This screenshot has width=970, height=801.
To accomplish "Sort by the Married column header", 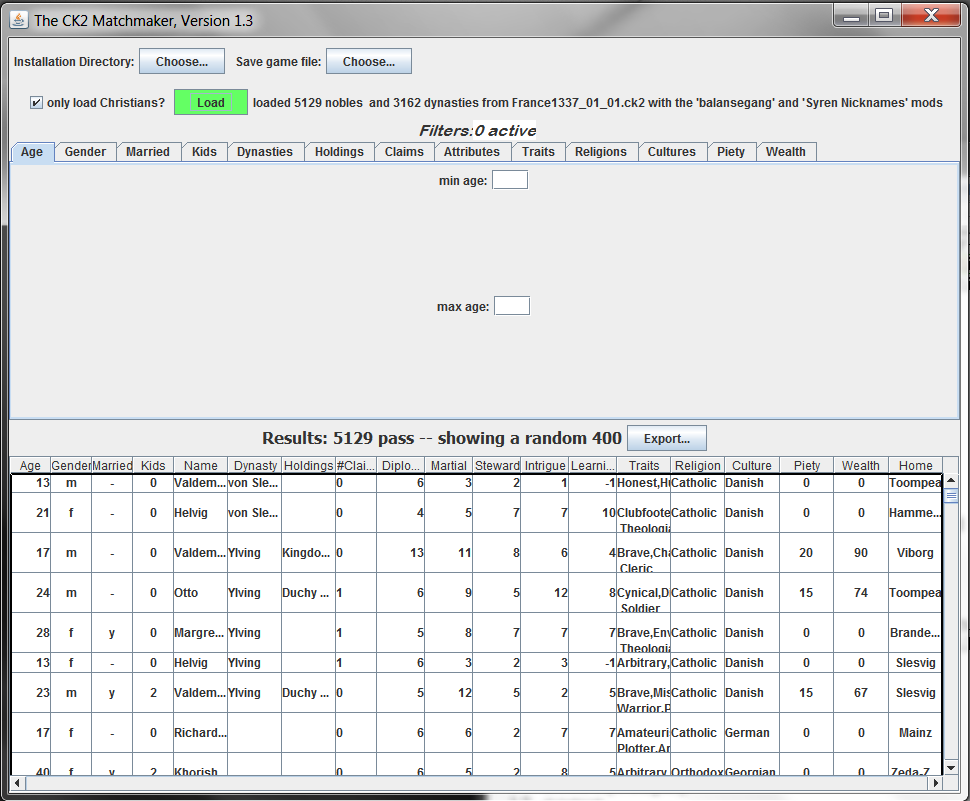I will (x=112, y=465).
